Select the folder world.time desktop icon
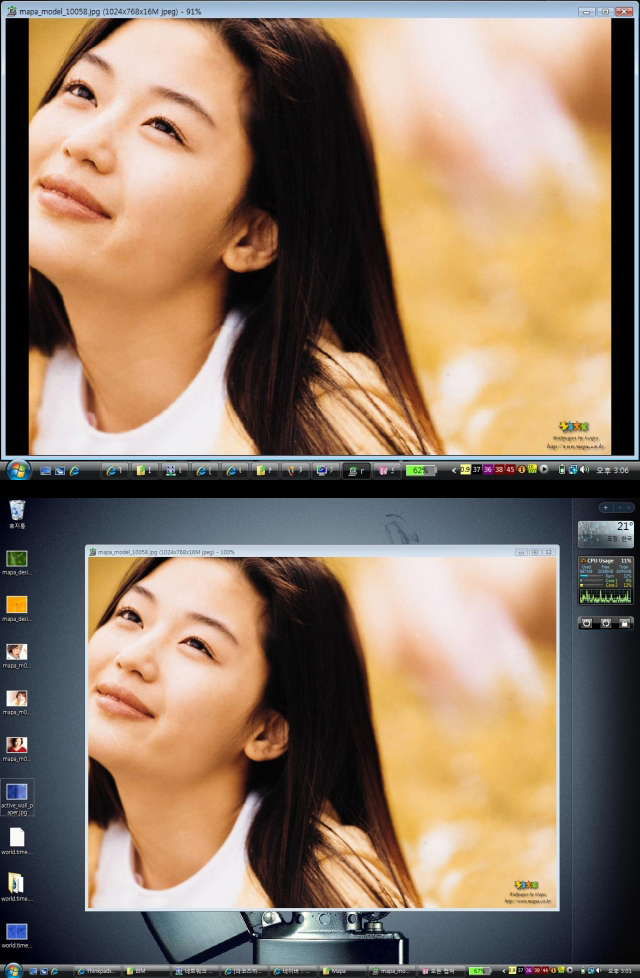The width and height of the screenshot is (640, 978). pos(17,888)
